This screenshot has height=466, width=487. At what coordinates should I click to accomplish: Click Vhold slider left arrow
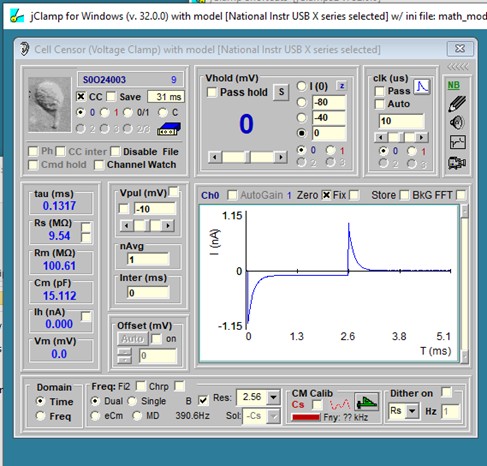click(215, 157)
